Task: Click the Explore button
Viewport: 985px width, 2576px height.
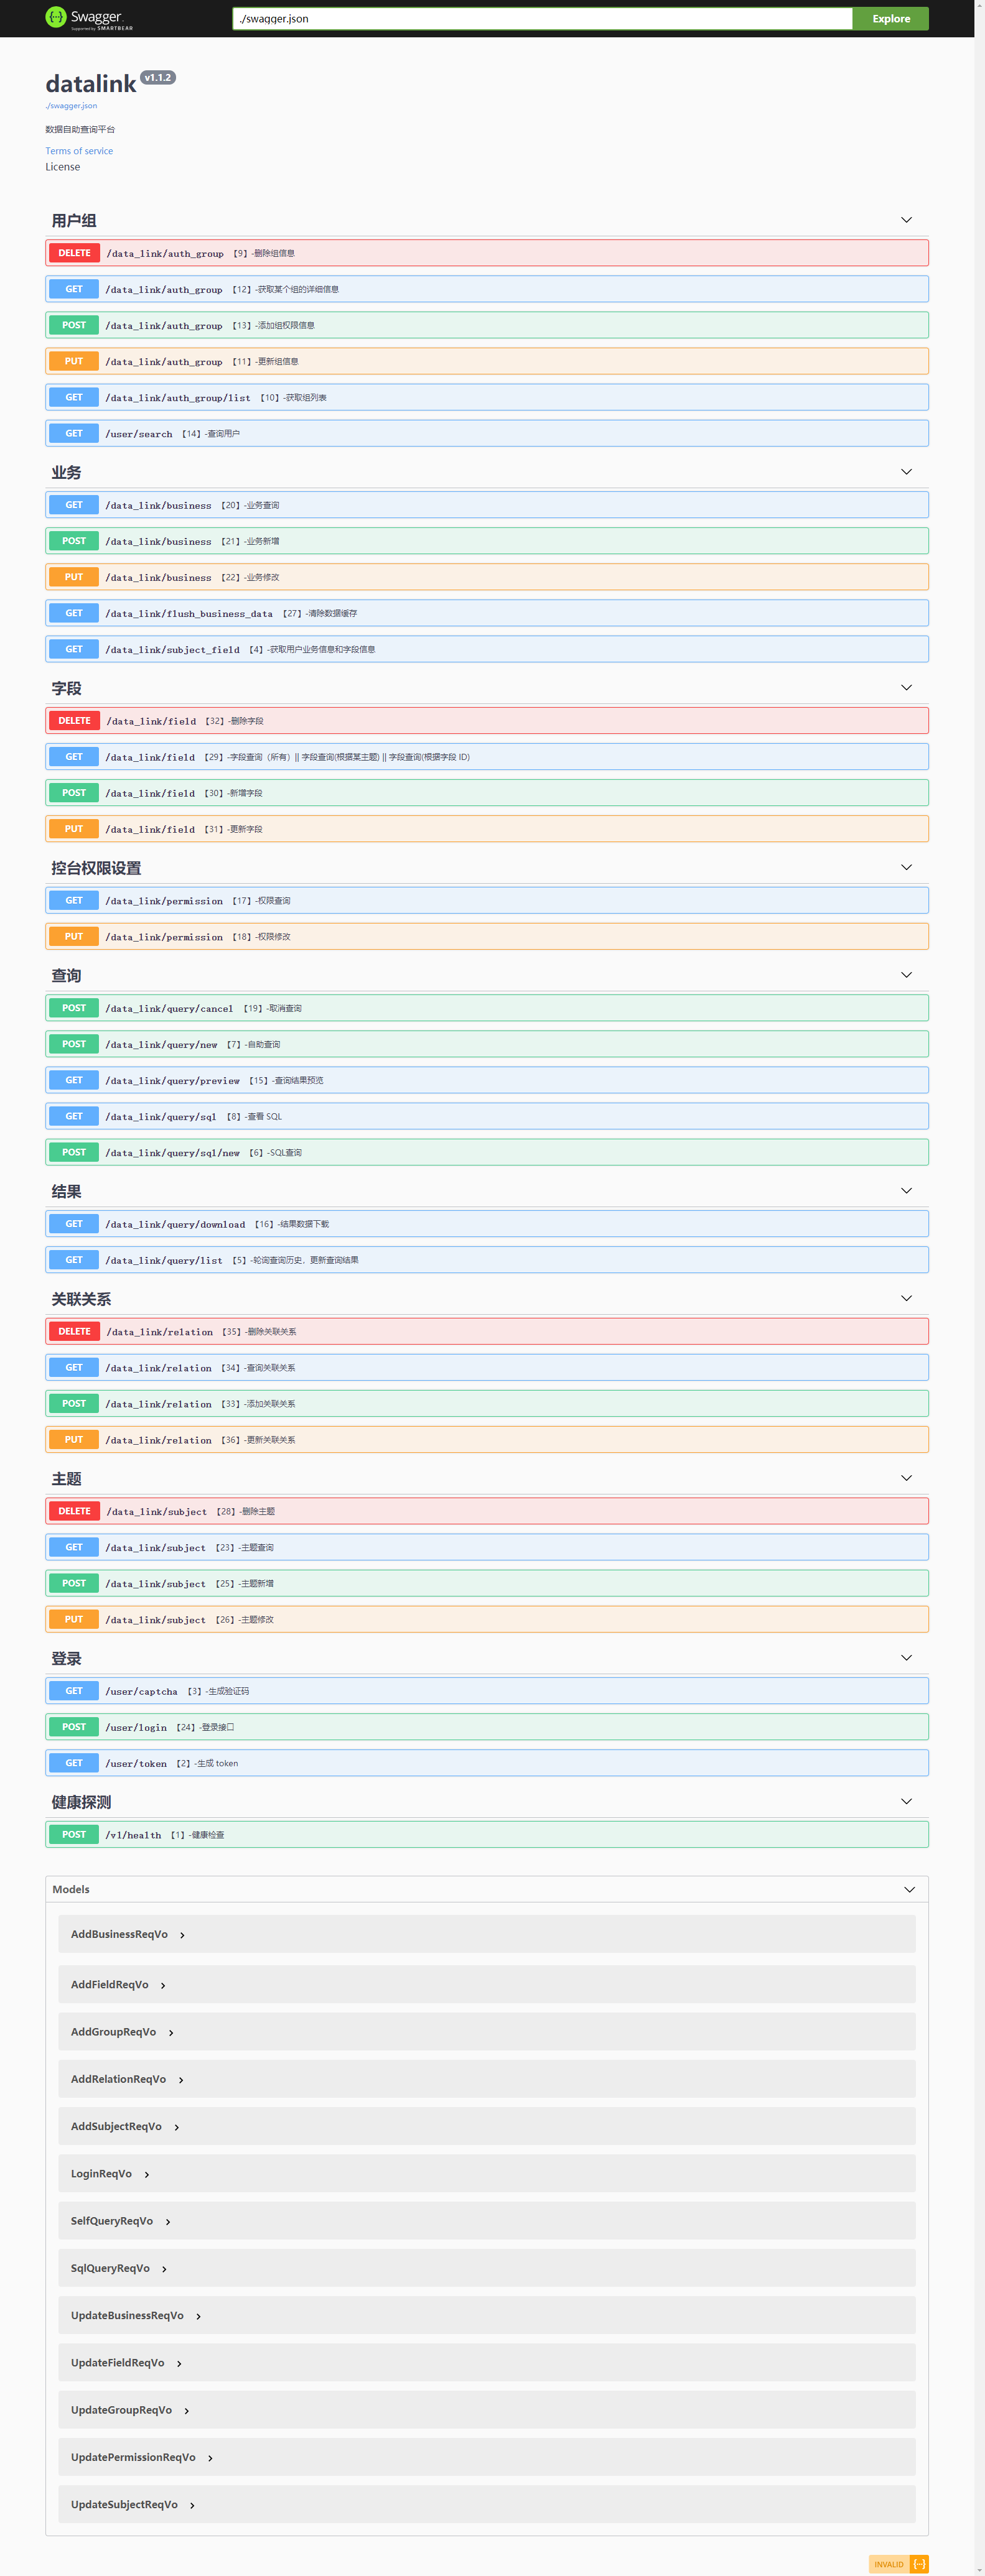Action: 890,18
